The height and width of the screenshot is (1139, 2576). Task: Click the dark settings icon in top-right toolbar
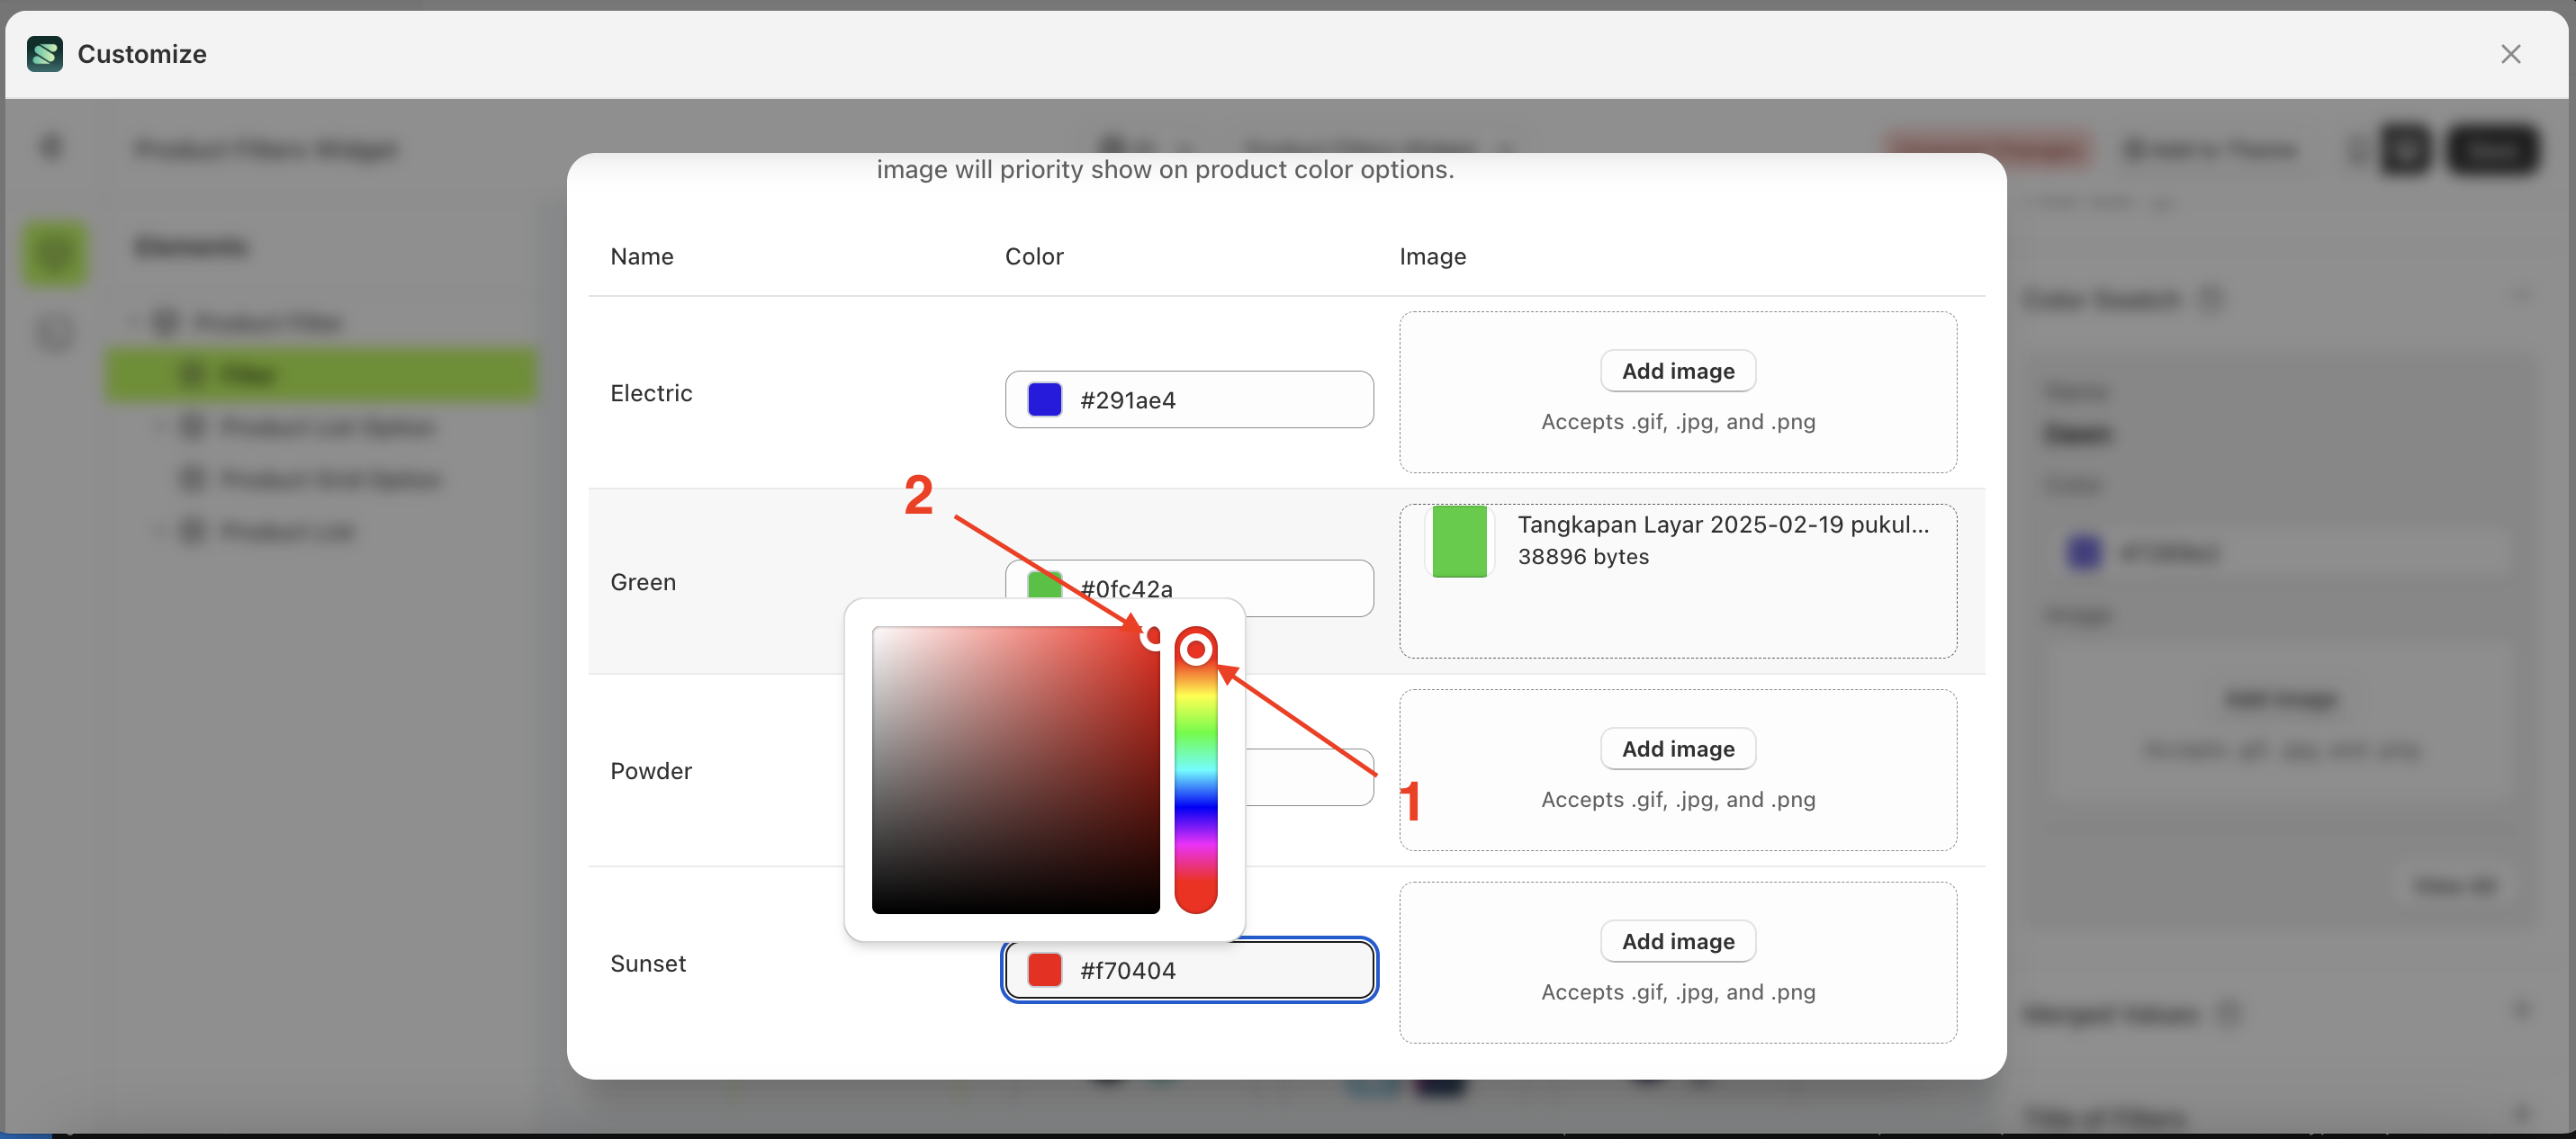click(x=2406, y=150)
